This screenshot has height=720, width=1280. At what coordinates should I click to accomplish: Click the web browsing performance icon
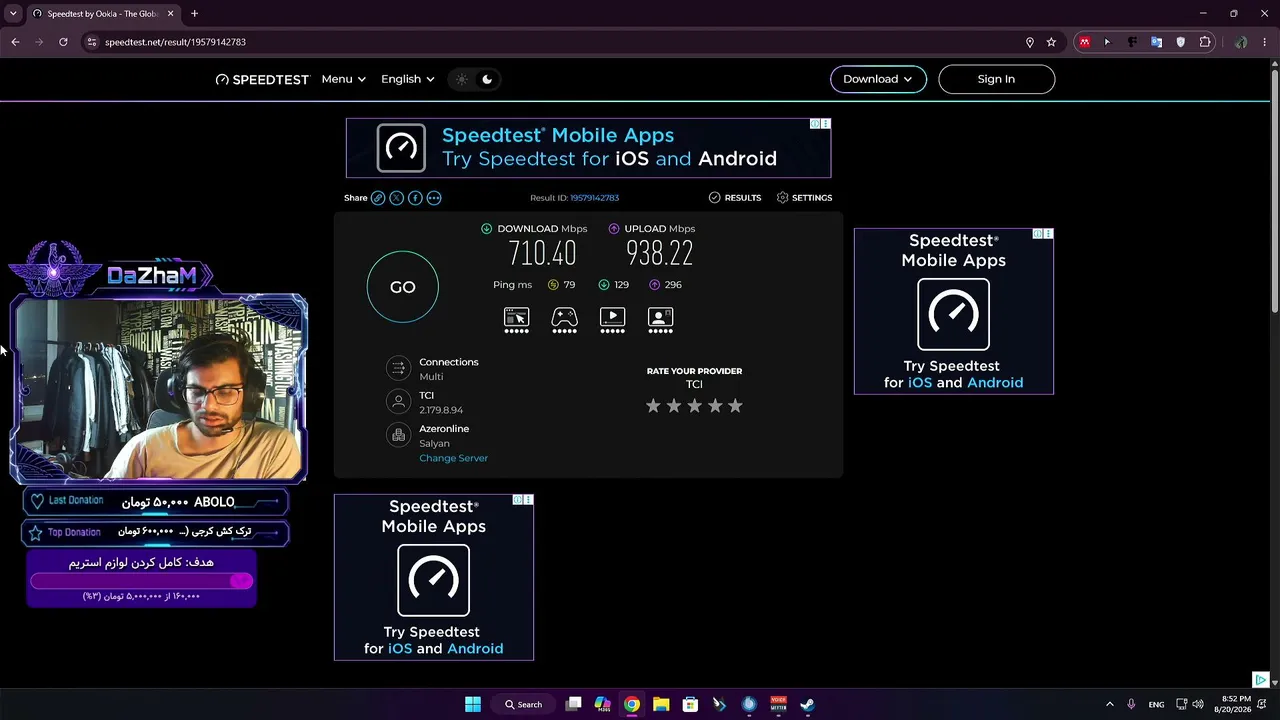tap(516, 320)
